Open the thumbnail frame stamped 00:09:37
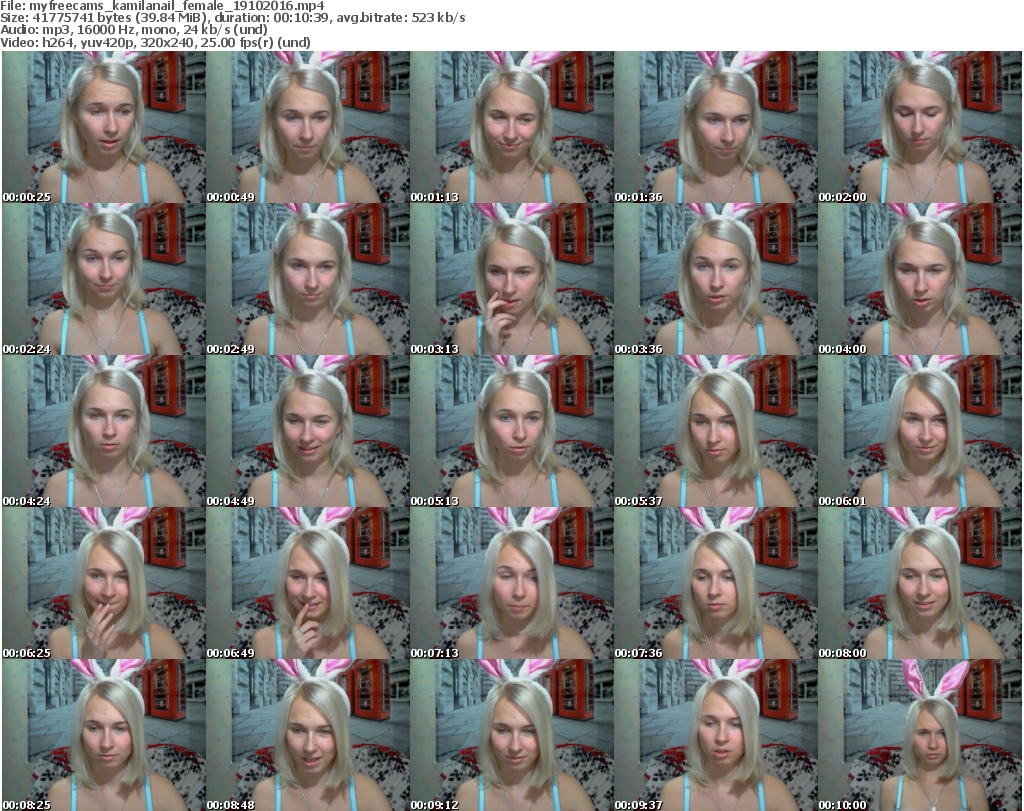The image size is (1024, 811). click(x=716, y=735)
